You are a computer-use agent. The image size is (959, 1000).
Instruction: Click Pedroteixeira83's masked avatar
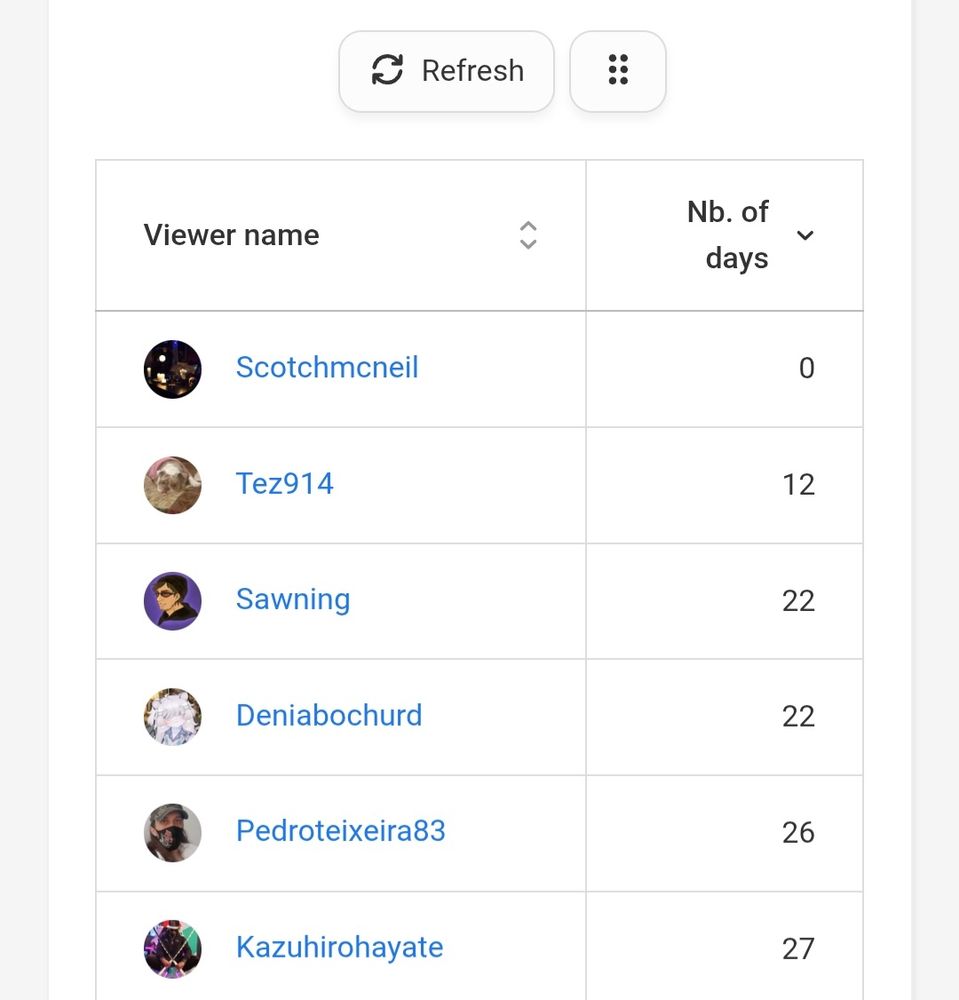pyautogui.click(x=173, y=832)
